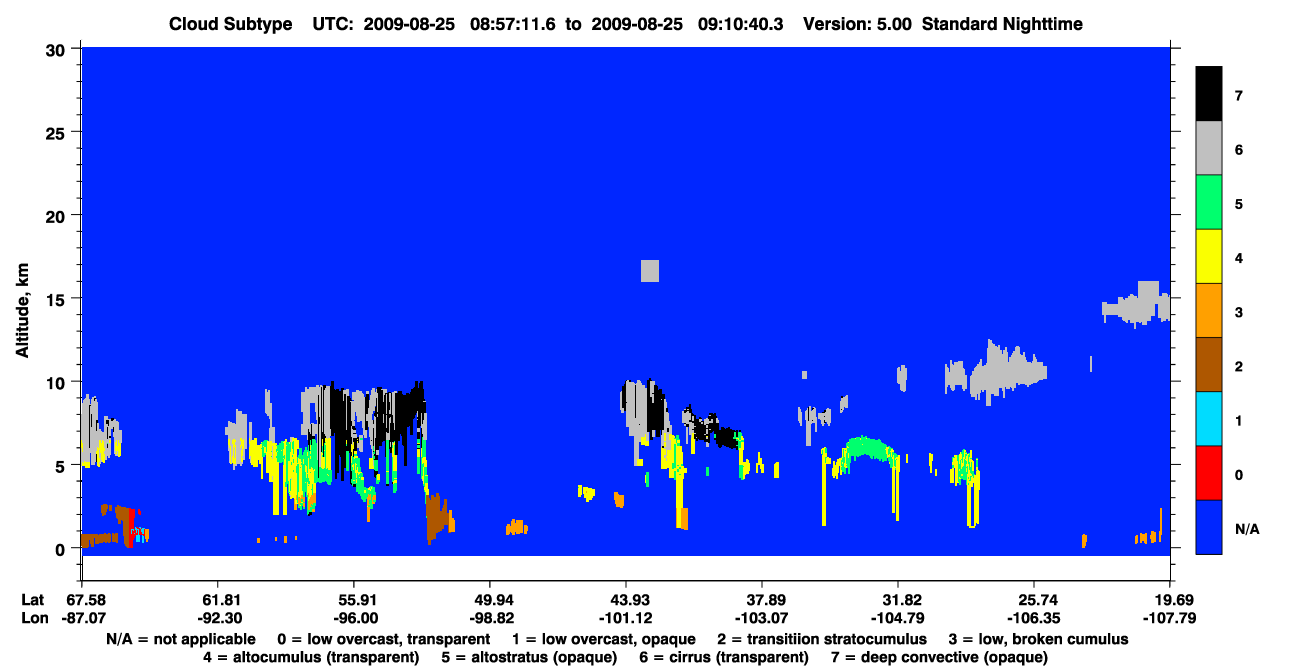Viewport: 1300px width, 667px height.
Task: Click longitude value -101.12
Action: [625, 618]
